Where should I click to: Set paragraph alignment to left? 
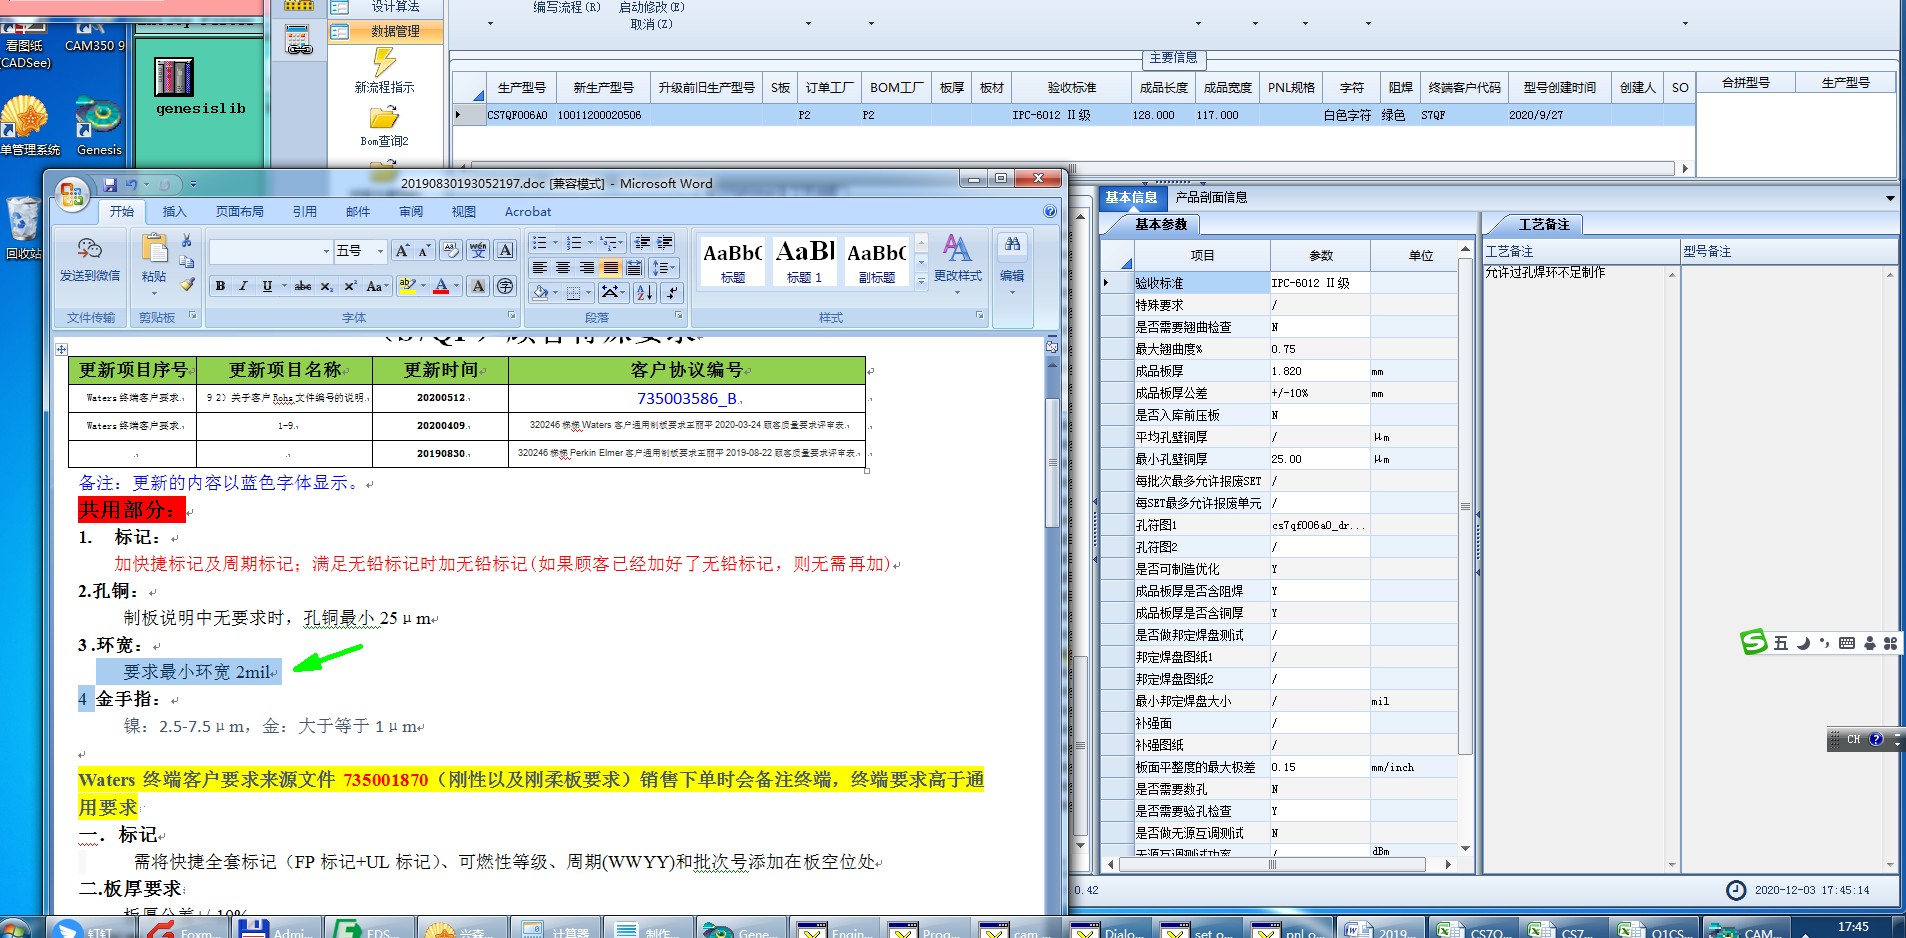[x=540, y=268]
